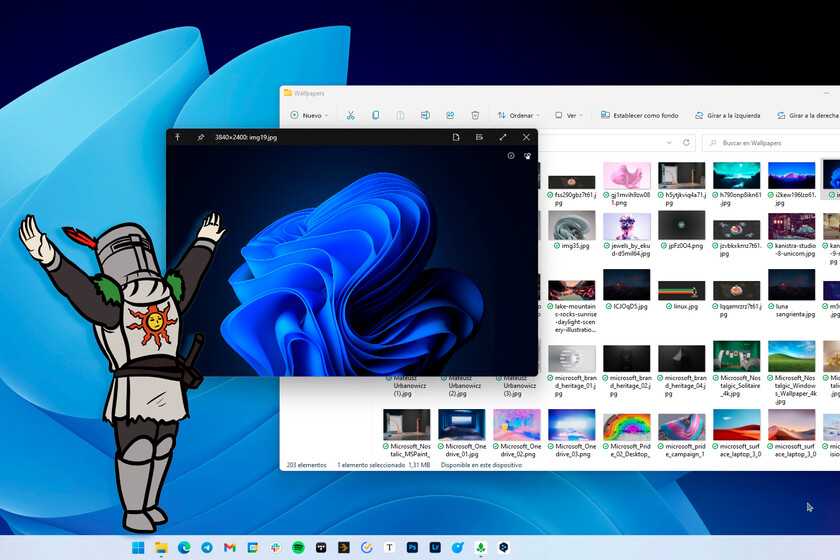This screenshot has width=840, height=560.
Task: Click the Paste icon in Explorer toolbar
Action: point(400,115)
